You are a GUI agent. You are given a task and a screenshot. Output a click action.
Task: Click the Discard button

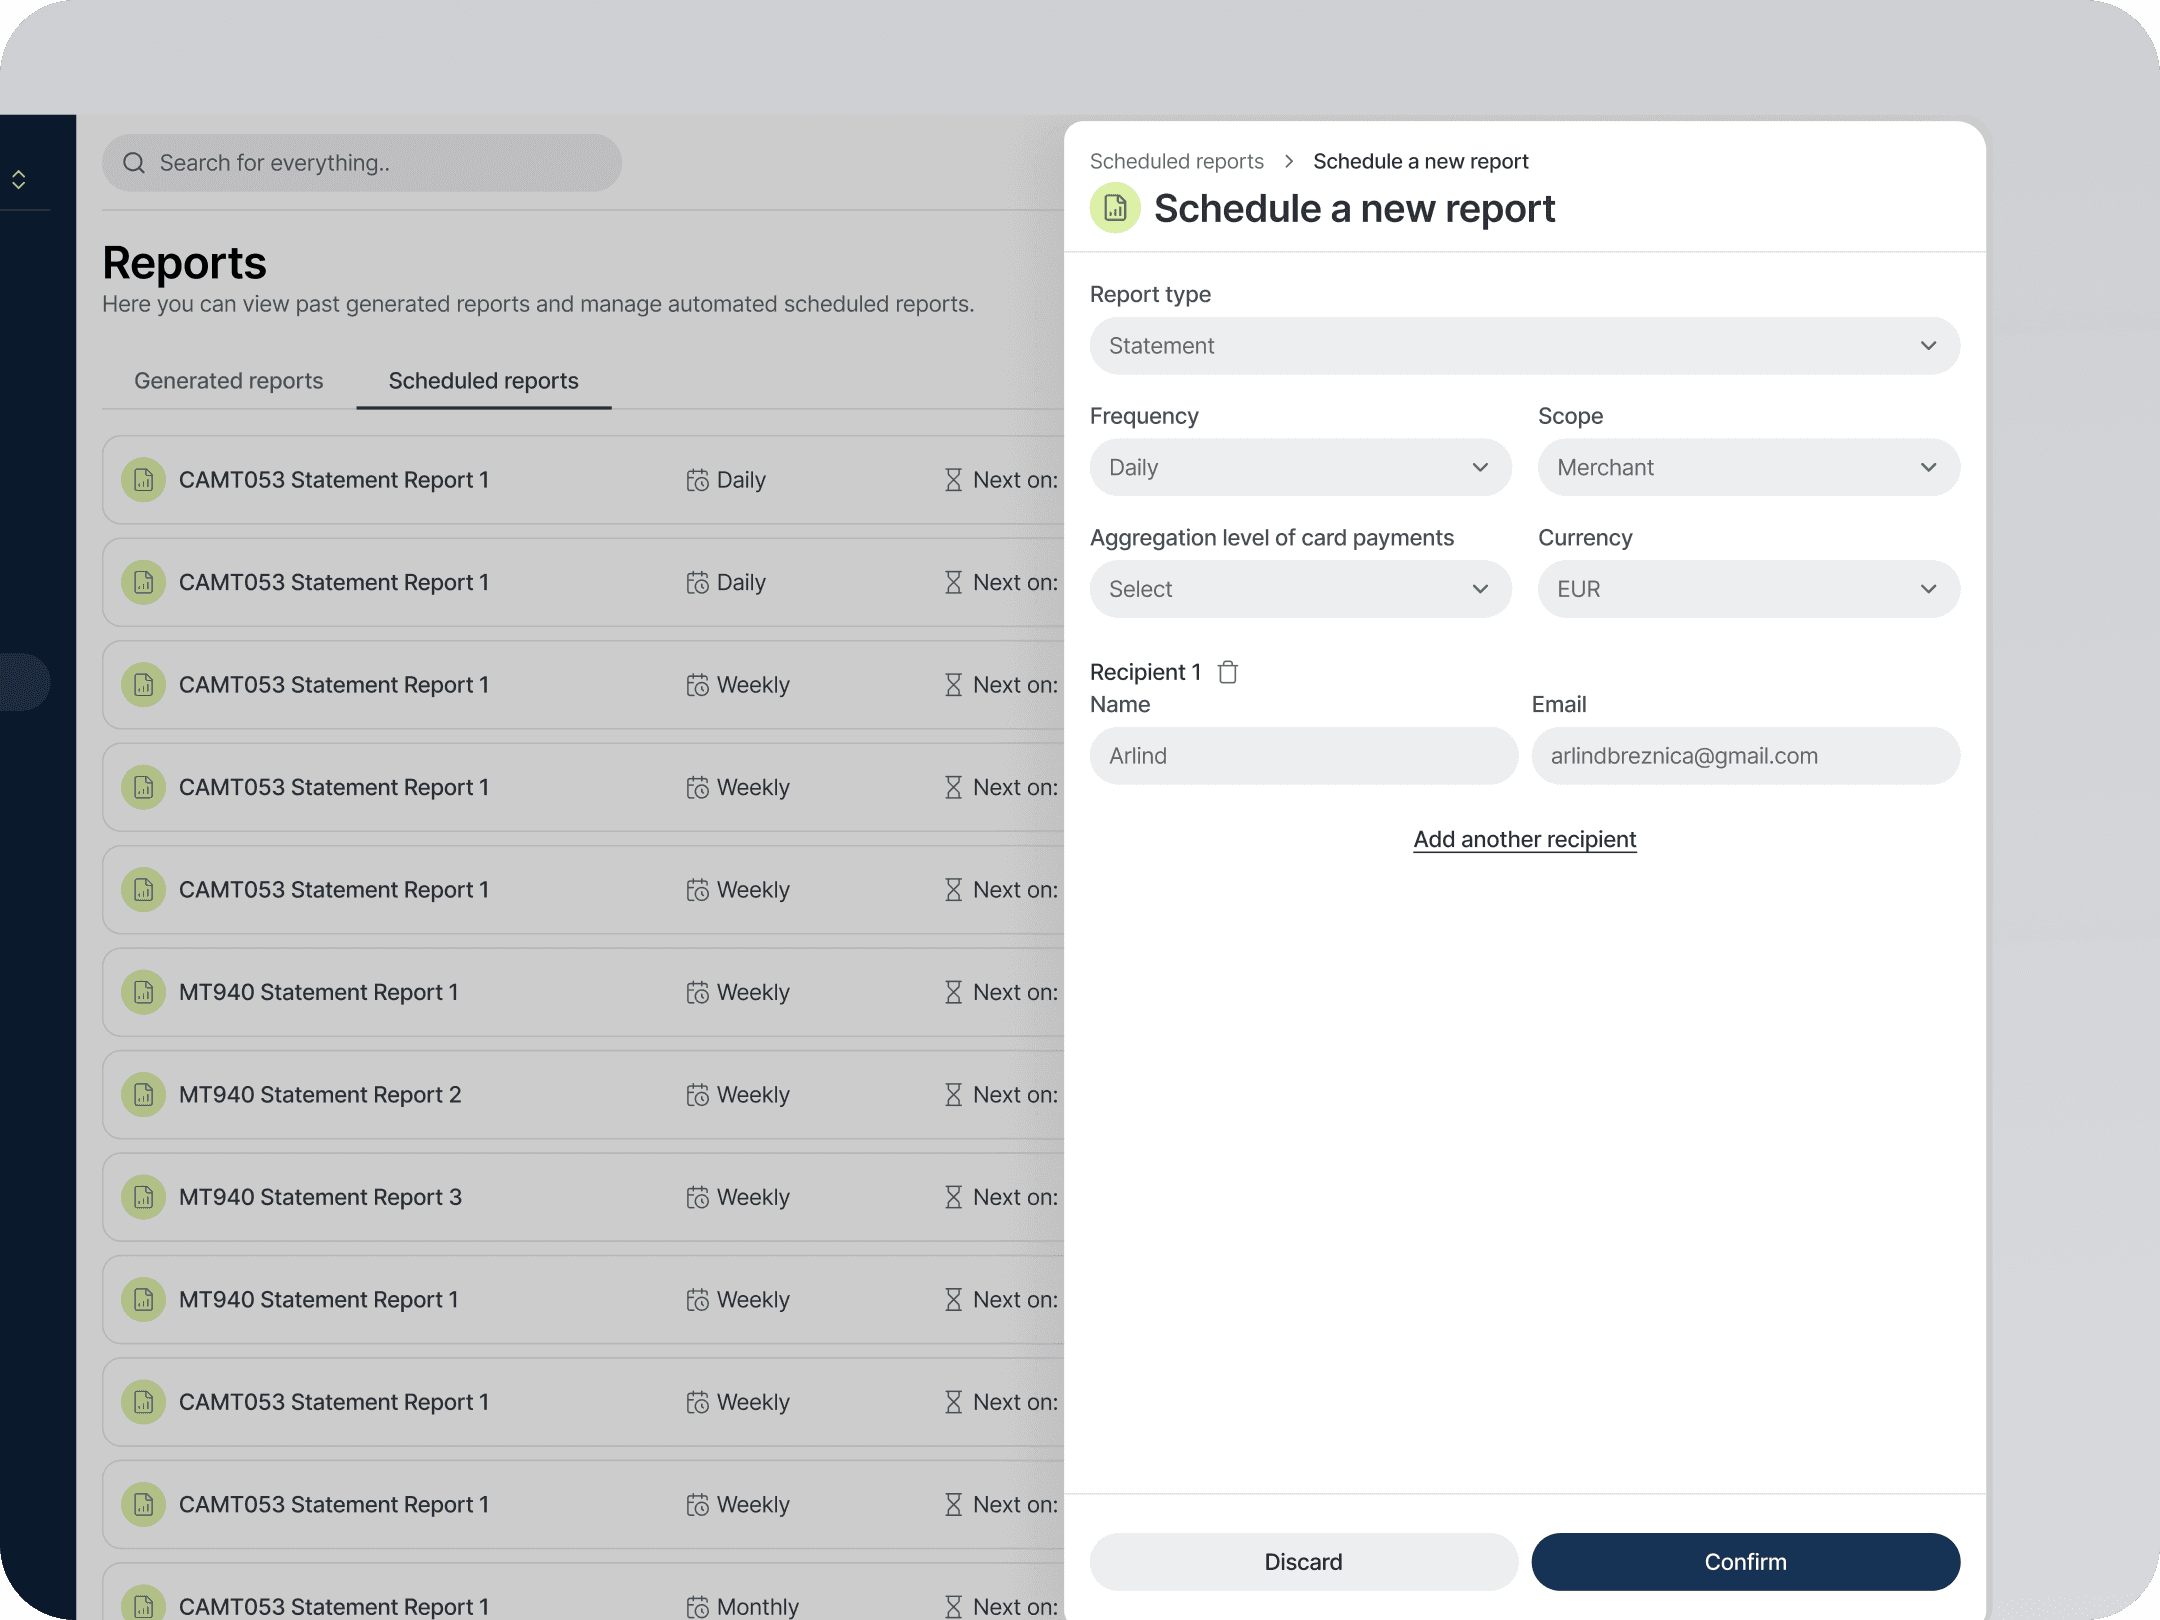click(1303, 1562)
